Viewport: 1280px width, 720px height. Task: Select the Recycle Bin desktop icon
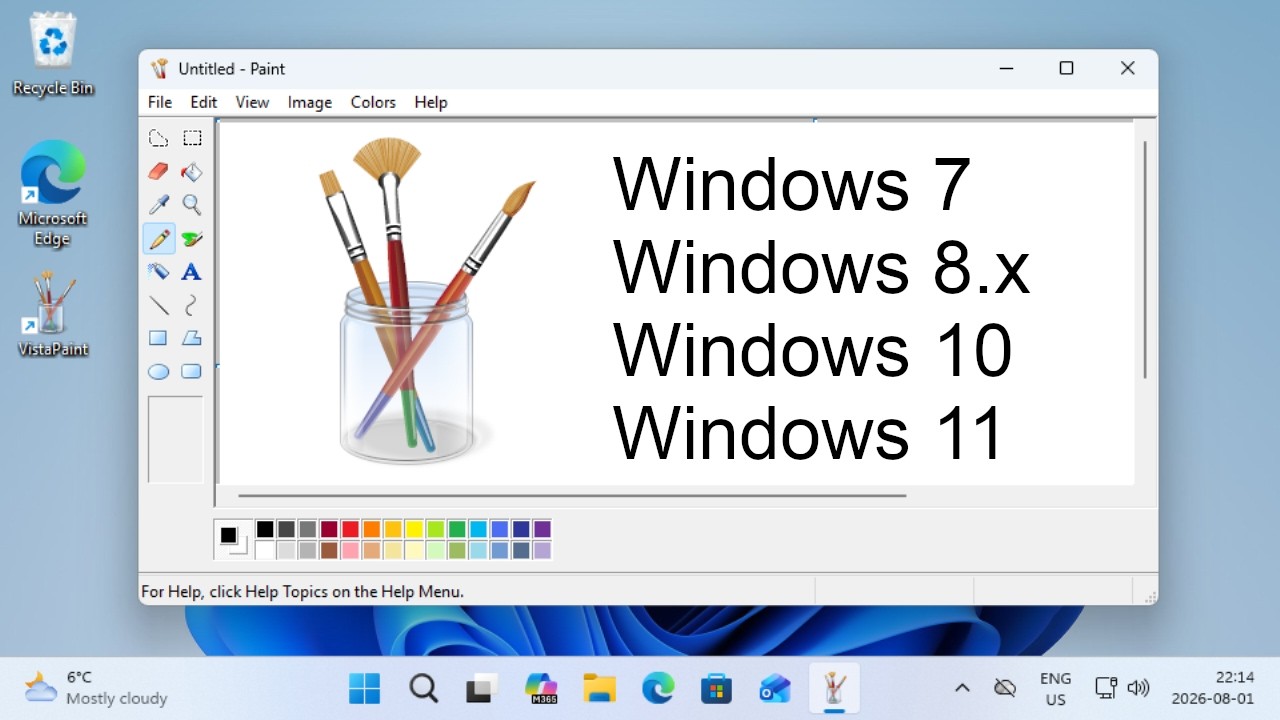click(53, 55)
